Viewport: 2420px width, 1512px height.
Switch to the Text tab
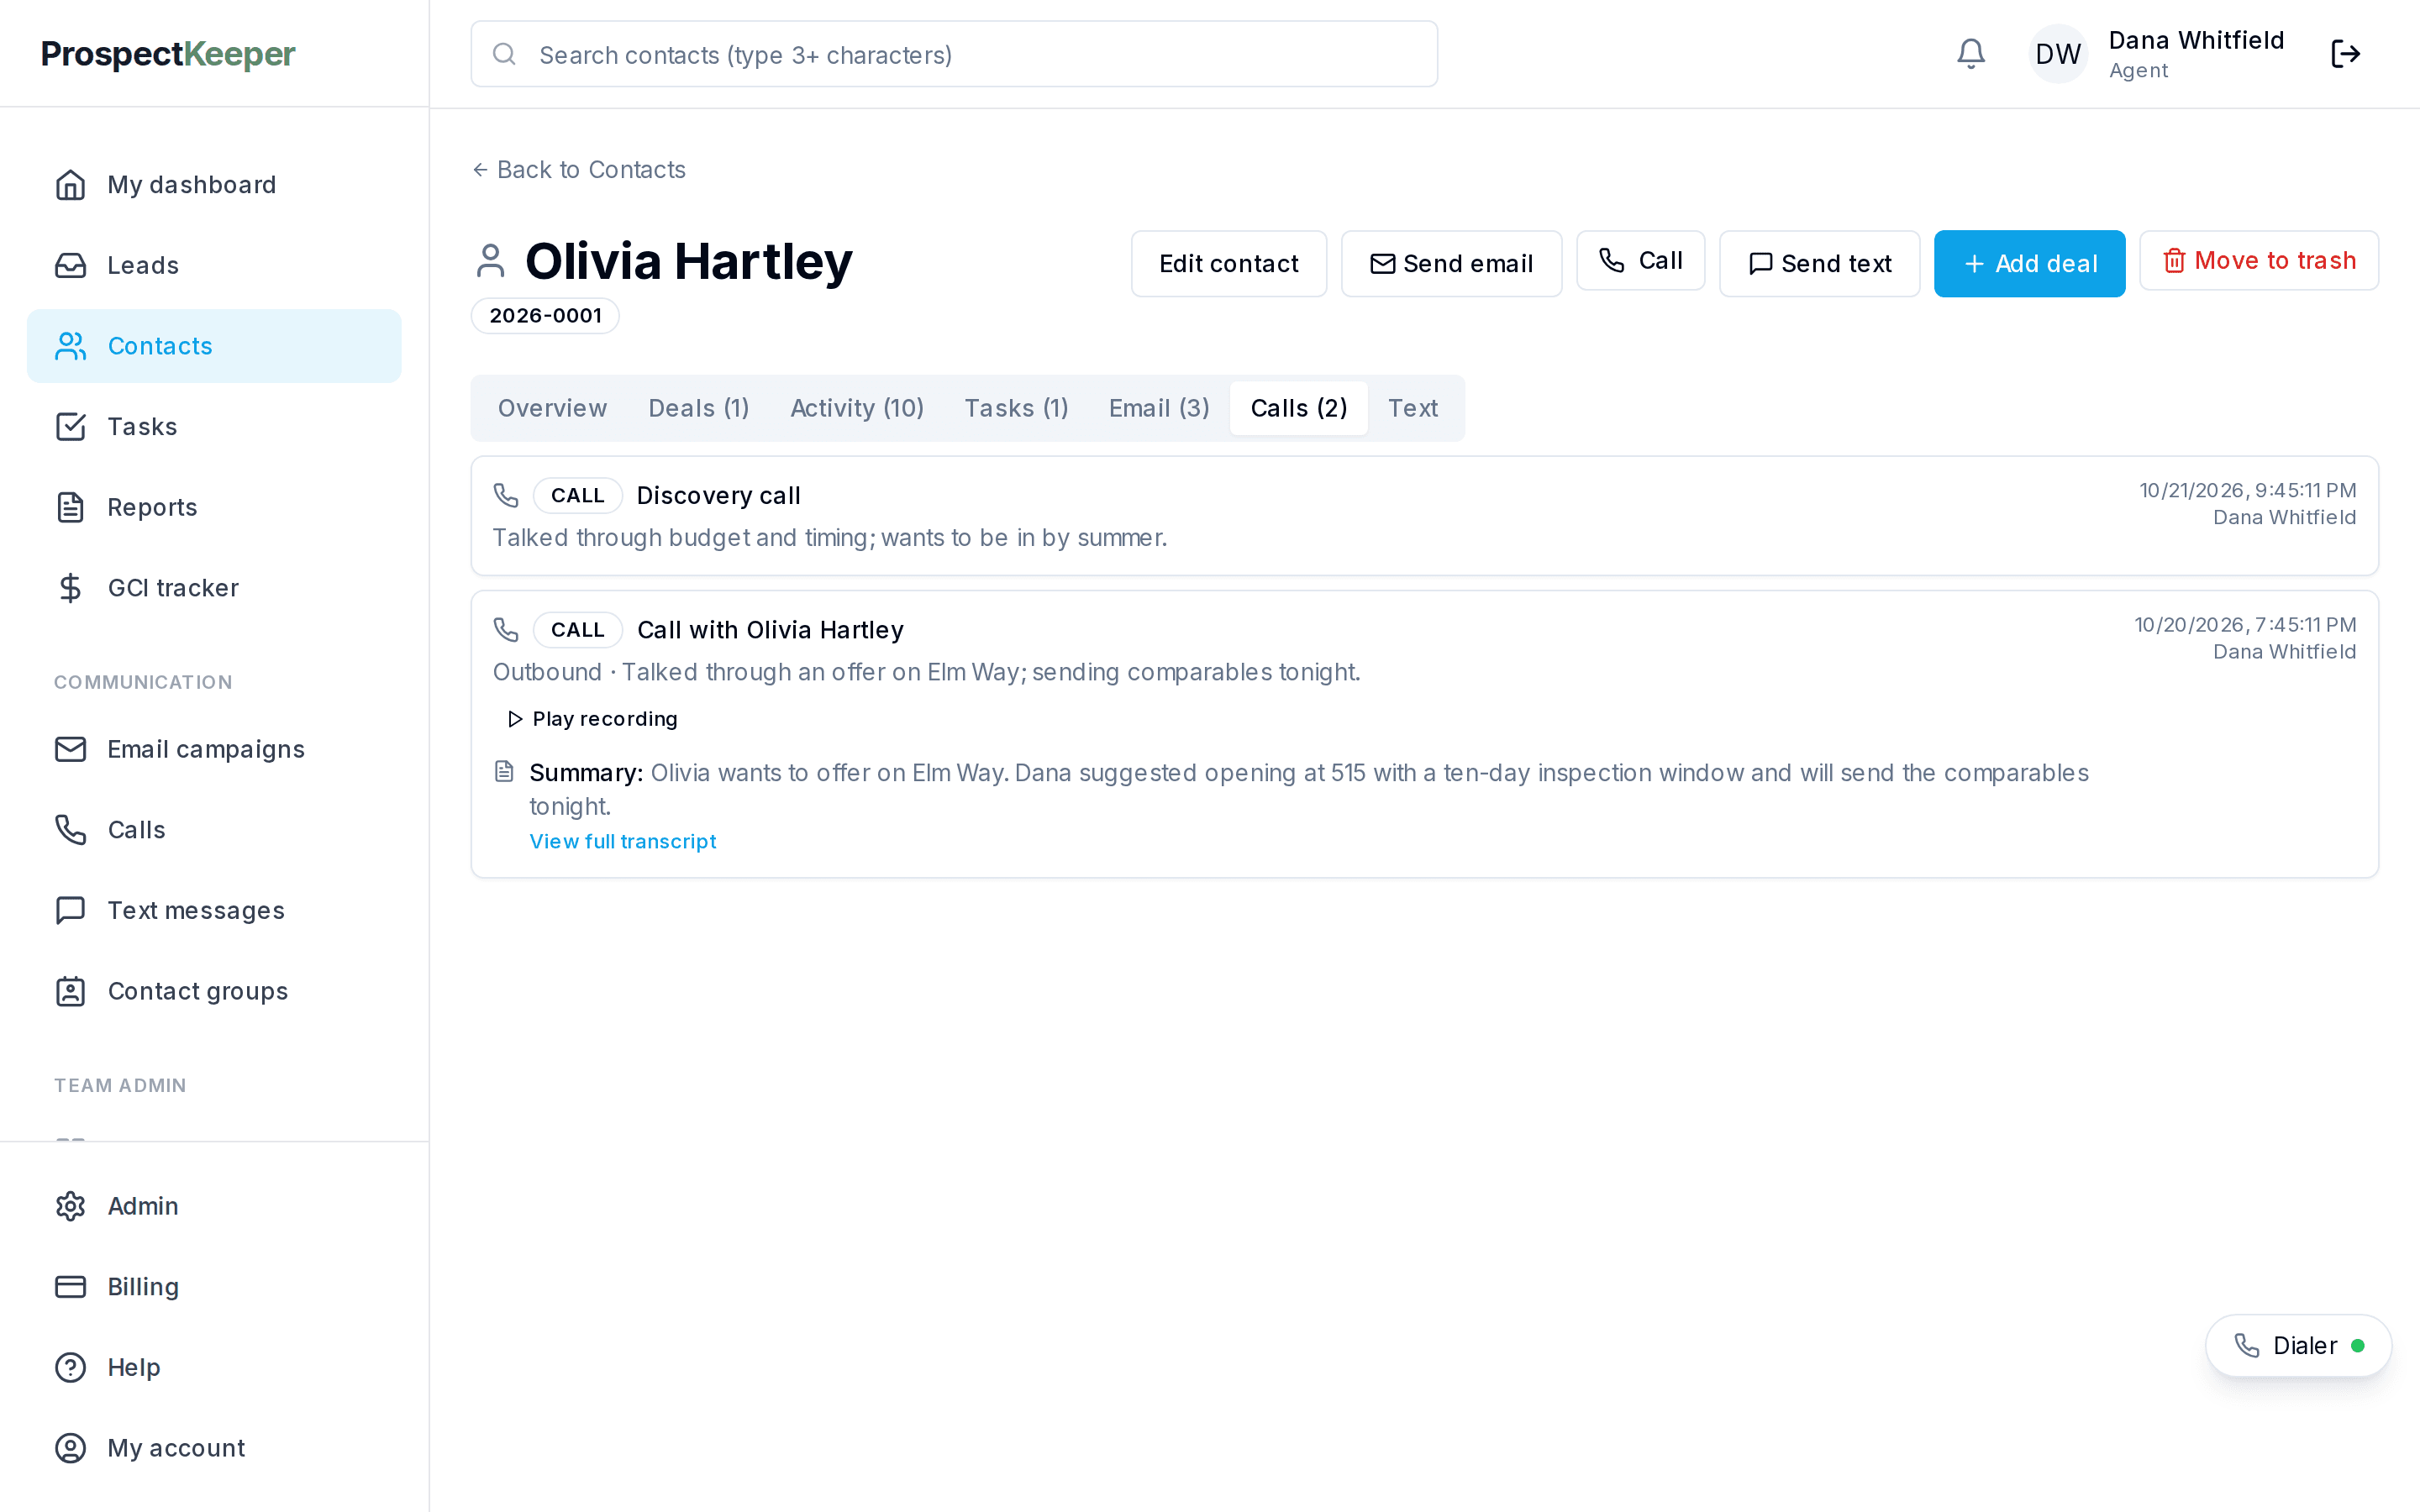(1412, 408)
